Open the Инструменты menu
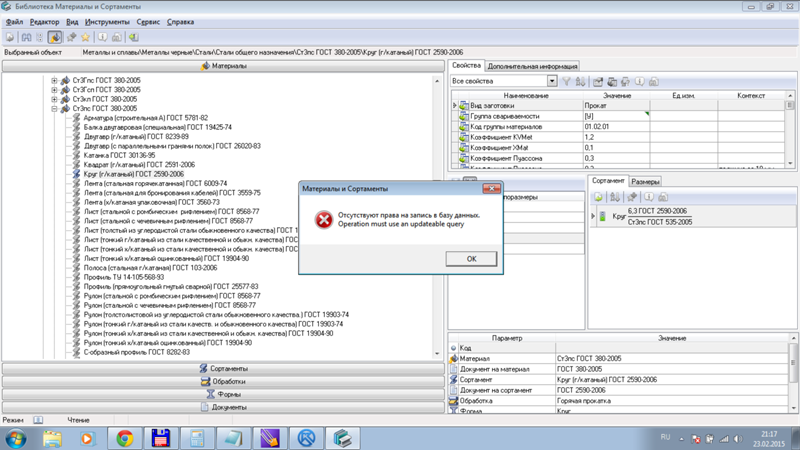The image size is (800, 450). click(x=107, y=22)
